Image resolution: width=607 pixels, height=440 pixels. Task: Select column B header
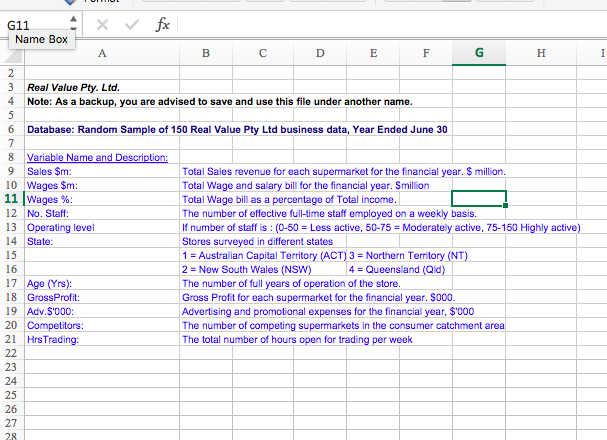(x=206, y=53)
